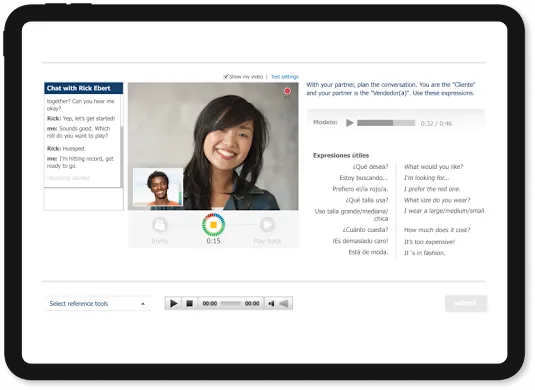Click the phrase '¿Qué desea?'
The image size is (535, 390).
370,167
